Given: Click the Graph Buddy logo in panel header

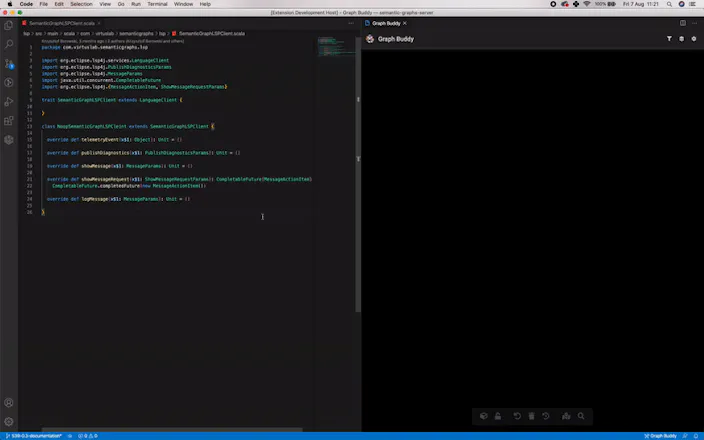Looking at the screenshot, I should point(370,39).
